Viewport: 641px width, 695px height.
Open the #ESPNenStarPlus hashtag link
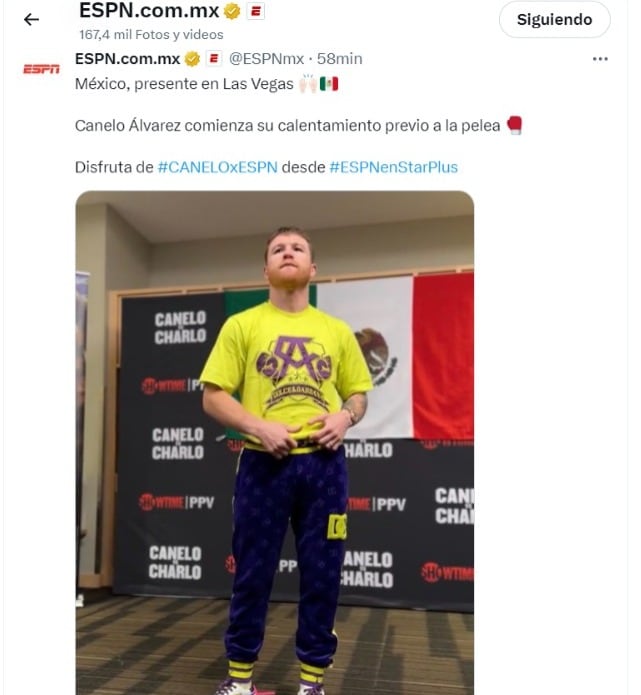[x=394, y=167]
